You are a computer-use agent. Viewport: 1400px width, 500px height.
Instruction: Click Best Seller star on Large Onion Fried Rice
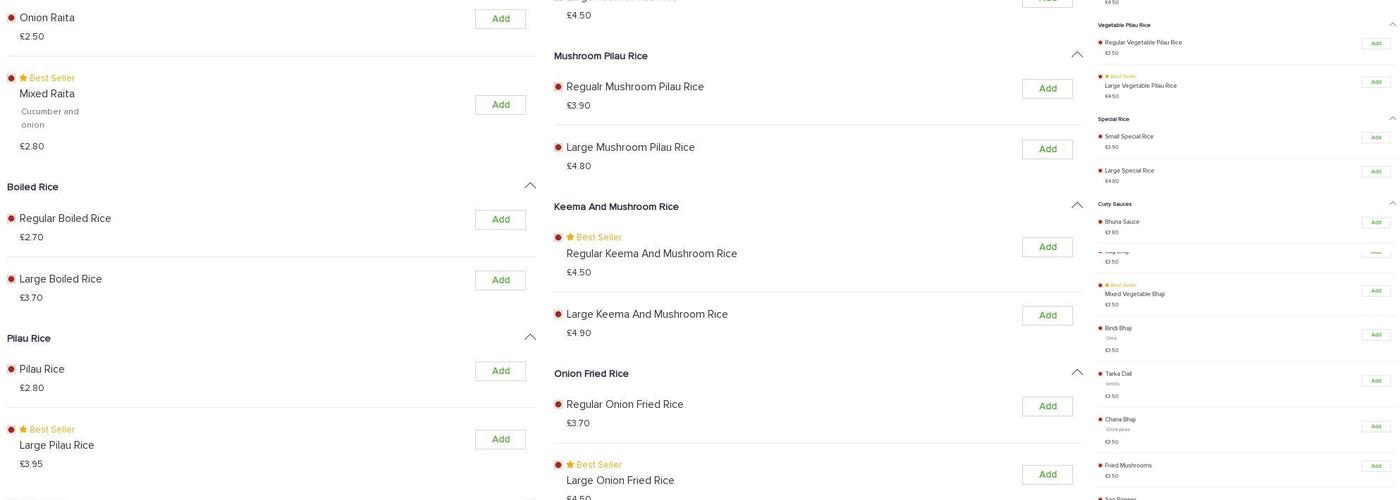coord(570,465)
